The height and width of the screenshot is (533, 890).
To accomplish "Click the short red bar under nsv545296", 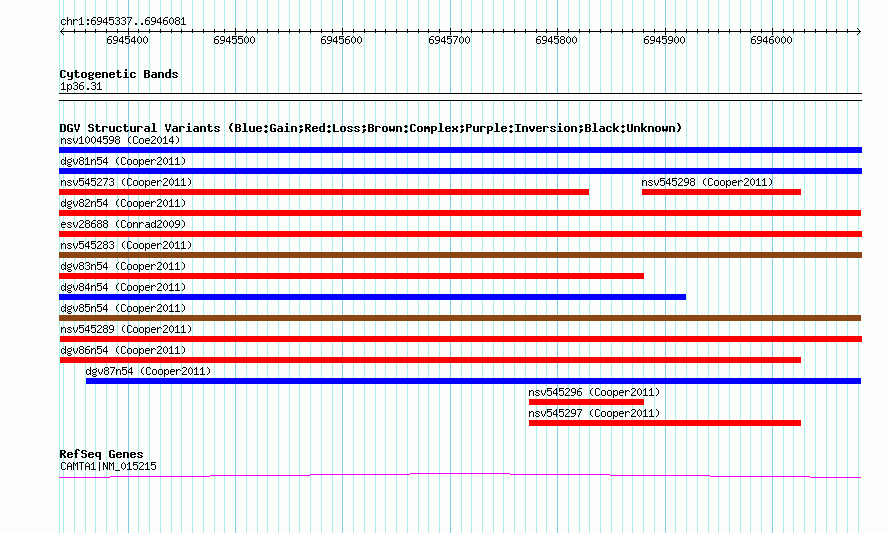I will (586, 402).
